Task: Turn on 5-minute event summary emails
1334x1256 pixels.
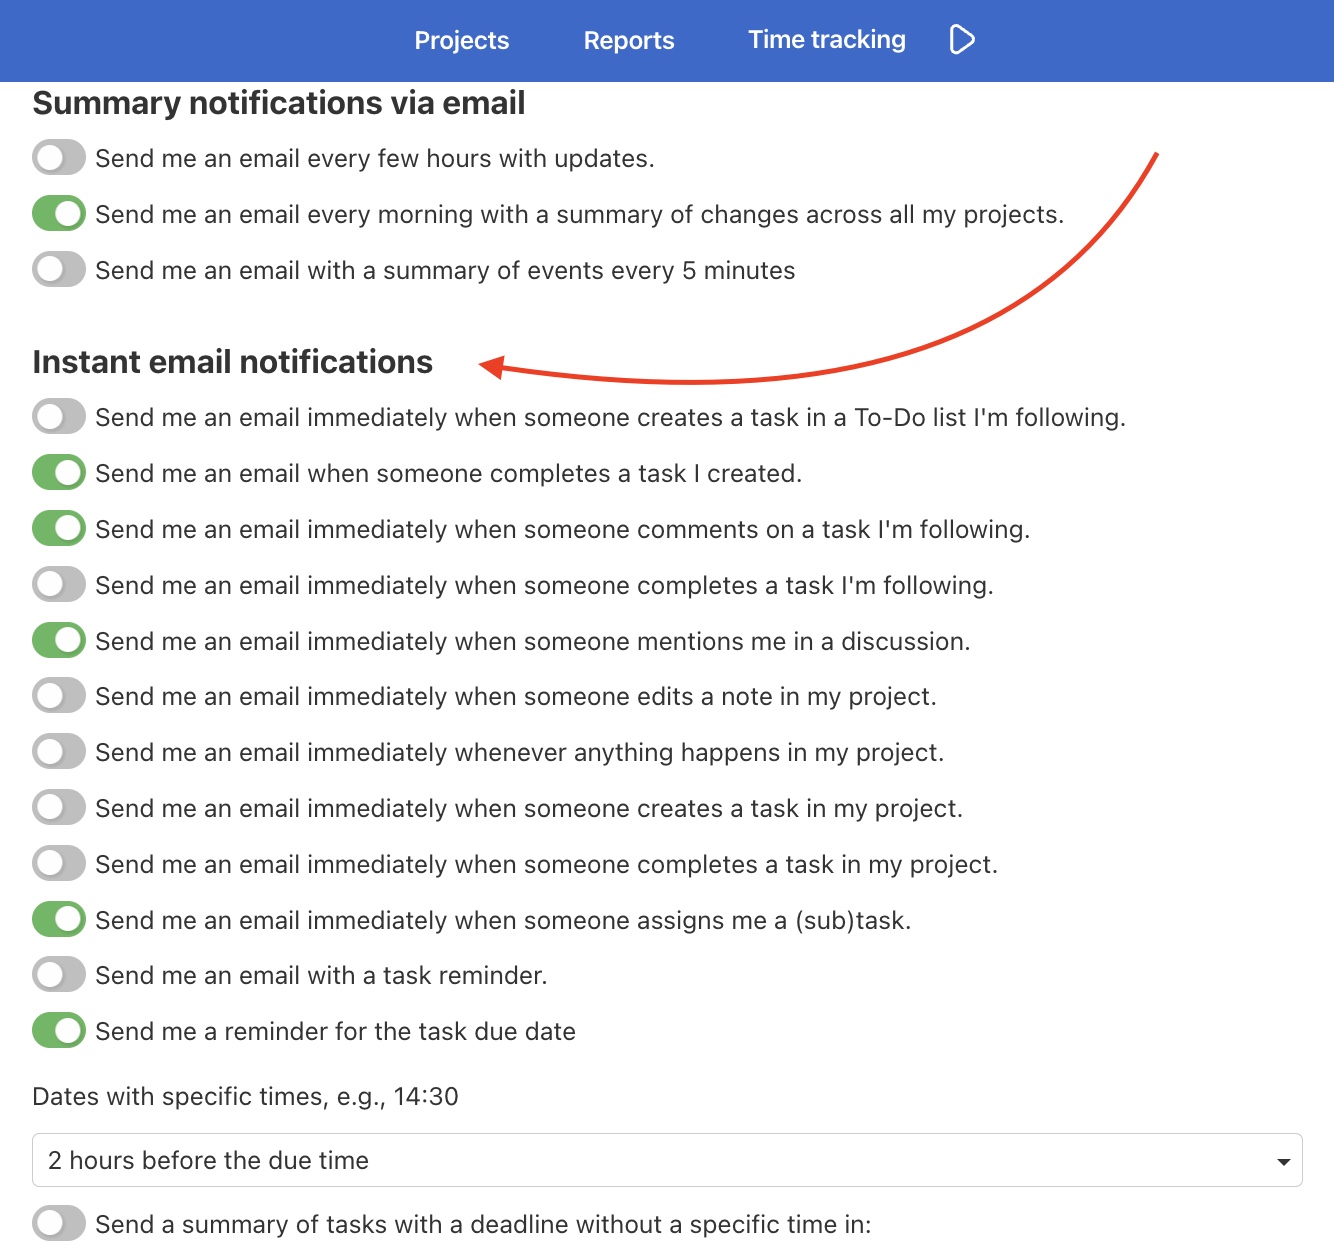Action: 58,269
